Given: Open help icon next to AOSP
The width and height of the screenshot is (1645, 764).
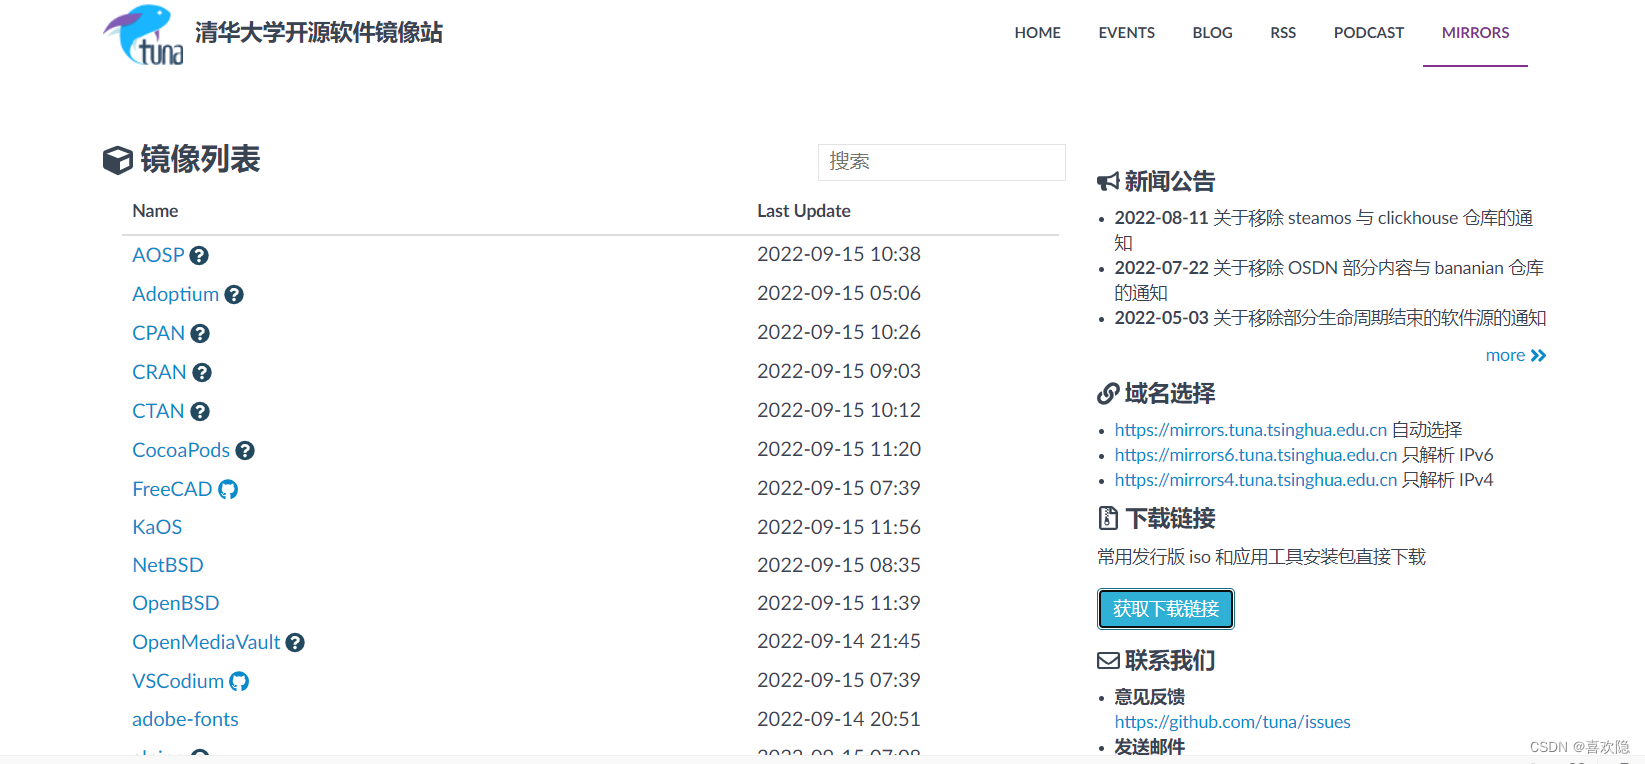Looking at the screenshot, I should pos(199,256).
